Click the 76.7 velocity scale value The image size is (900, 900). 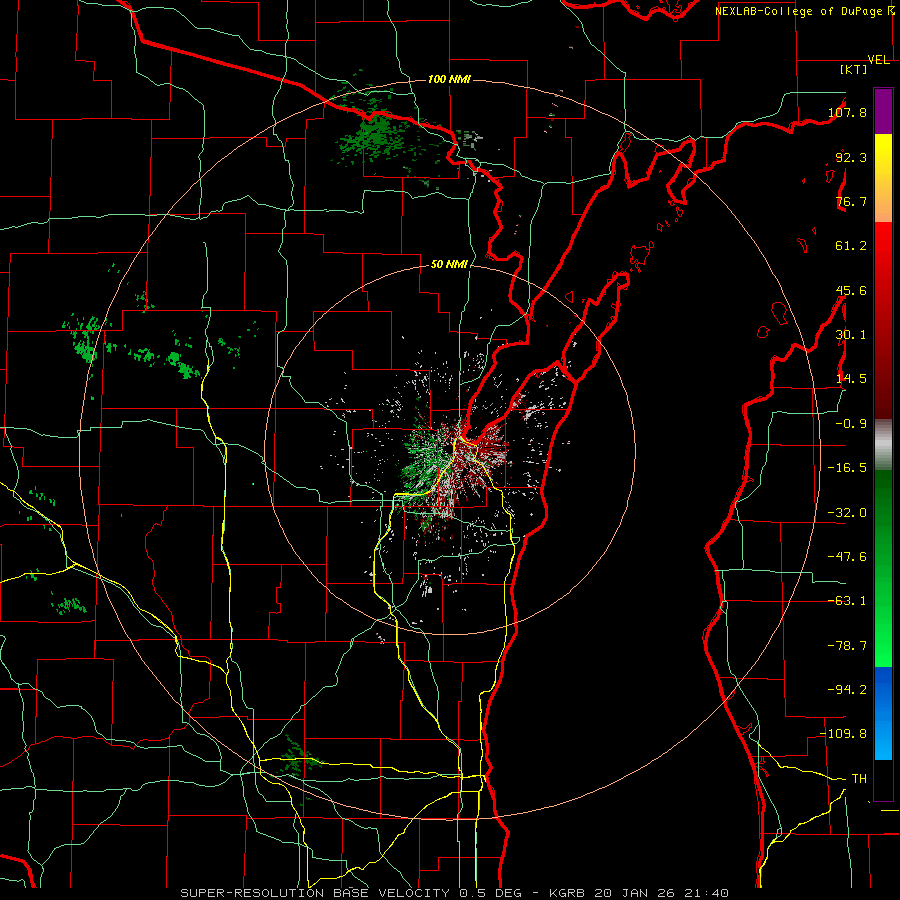point(851,201)
